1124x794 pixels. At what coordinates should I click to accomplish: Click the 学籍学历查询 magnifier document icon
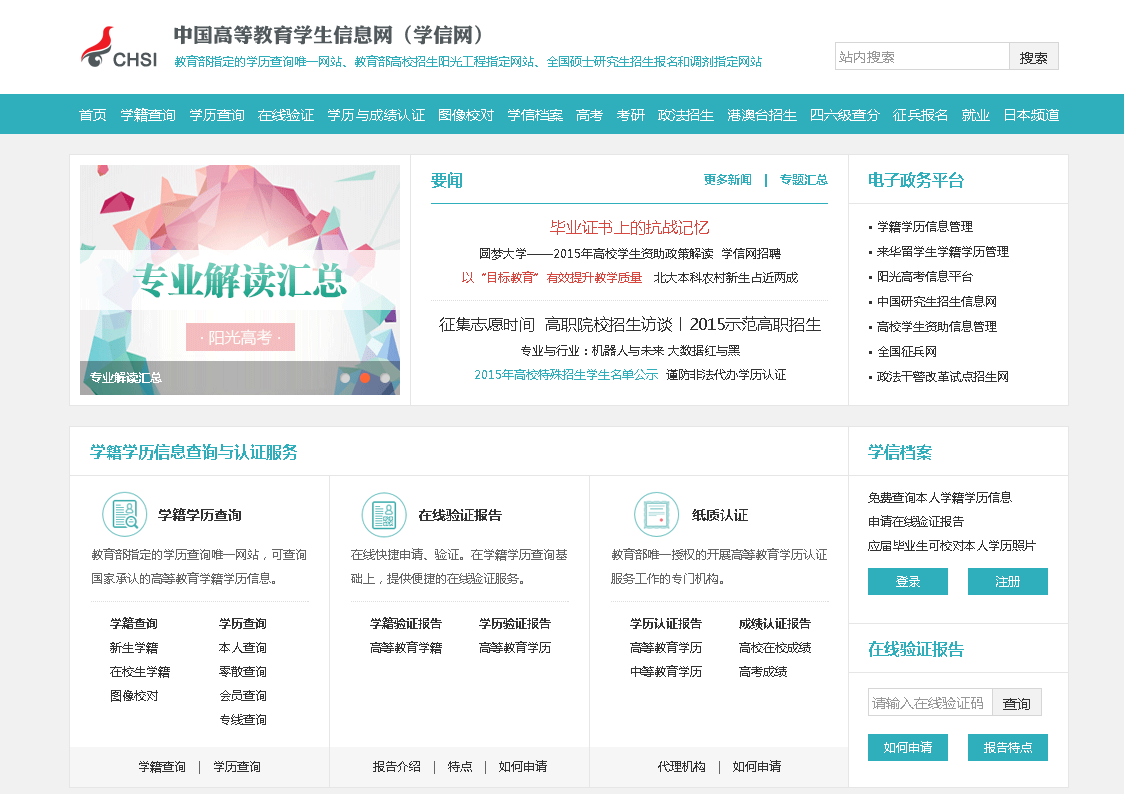click(x=125, y=515)
